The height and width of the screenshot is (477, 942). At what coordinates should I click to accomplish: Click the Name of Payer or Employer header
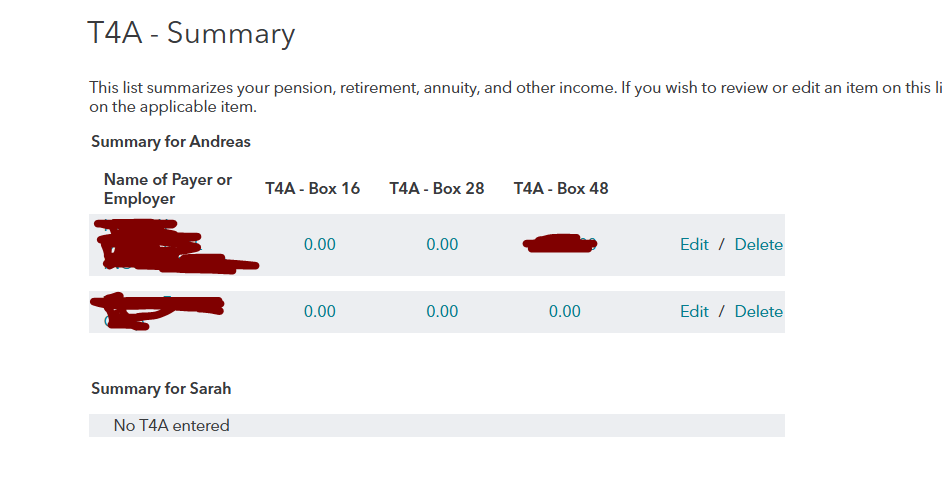click(168, 189)
